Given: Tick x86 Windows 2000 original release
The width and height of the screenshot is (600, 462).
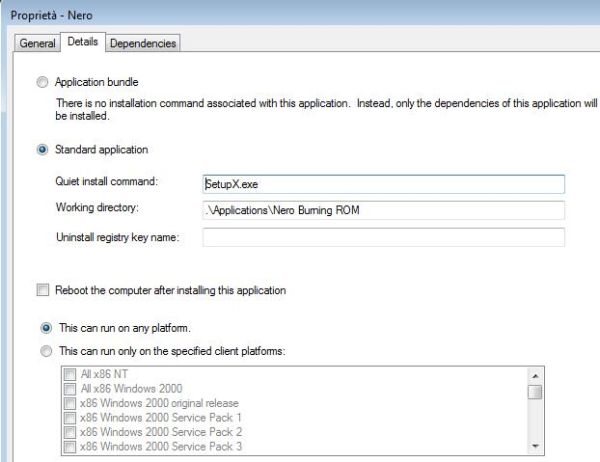Looking at the screenshot, I should click(70, 403).
